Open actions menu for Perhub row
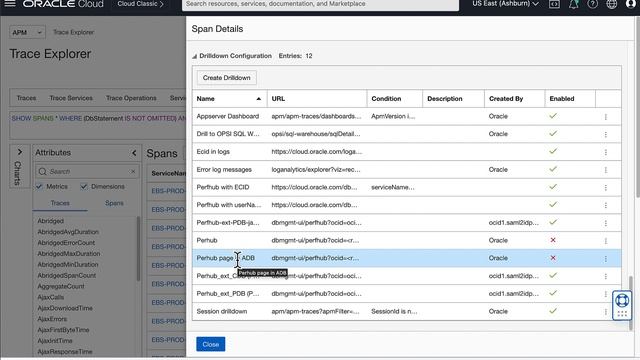 (606, 241)
